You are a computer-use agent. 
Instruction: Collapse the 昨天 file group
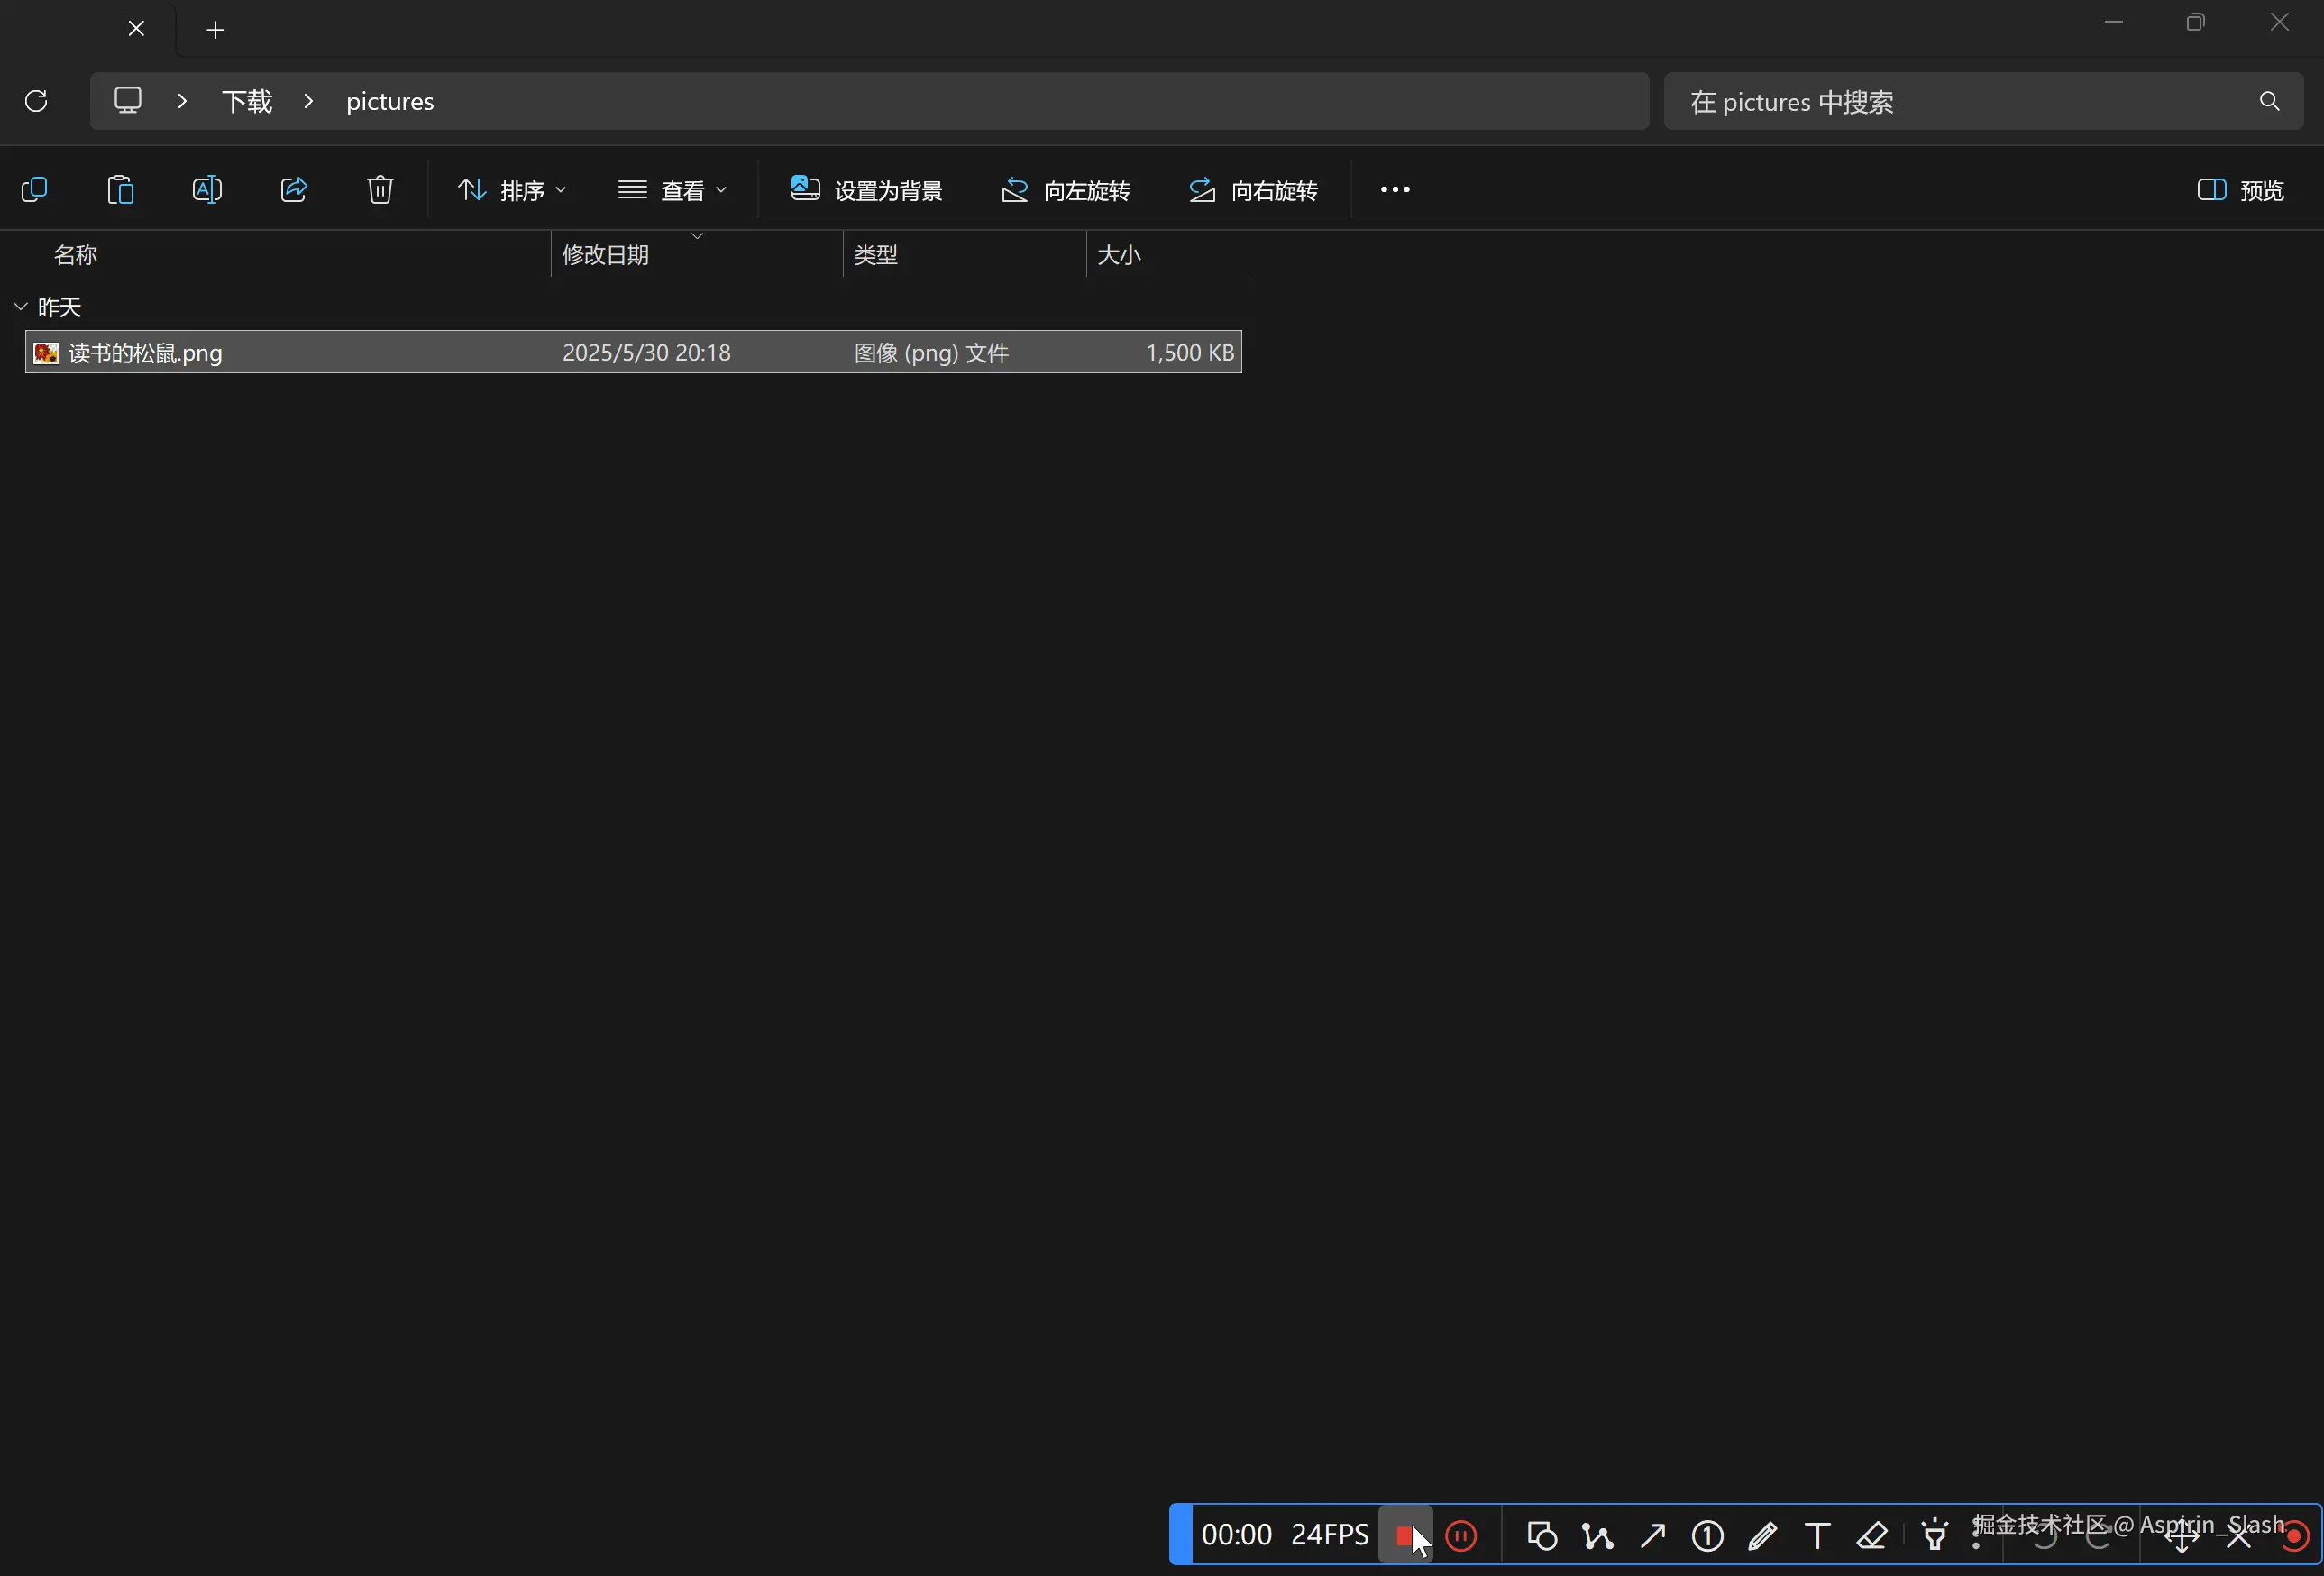pyautogui.click(x=20, y=306)
